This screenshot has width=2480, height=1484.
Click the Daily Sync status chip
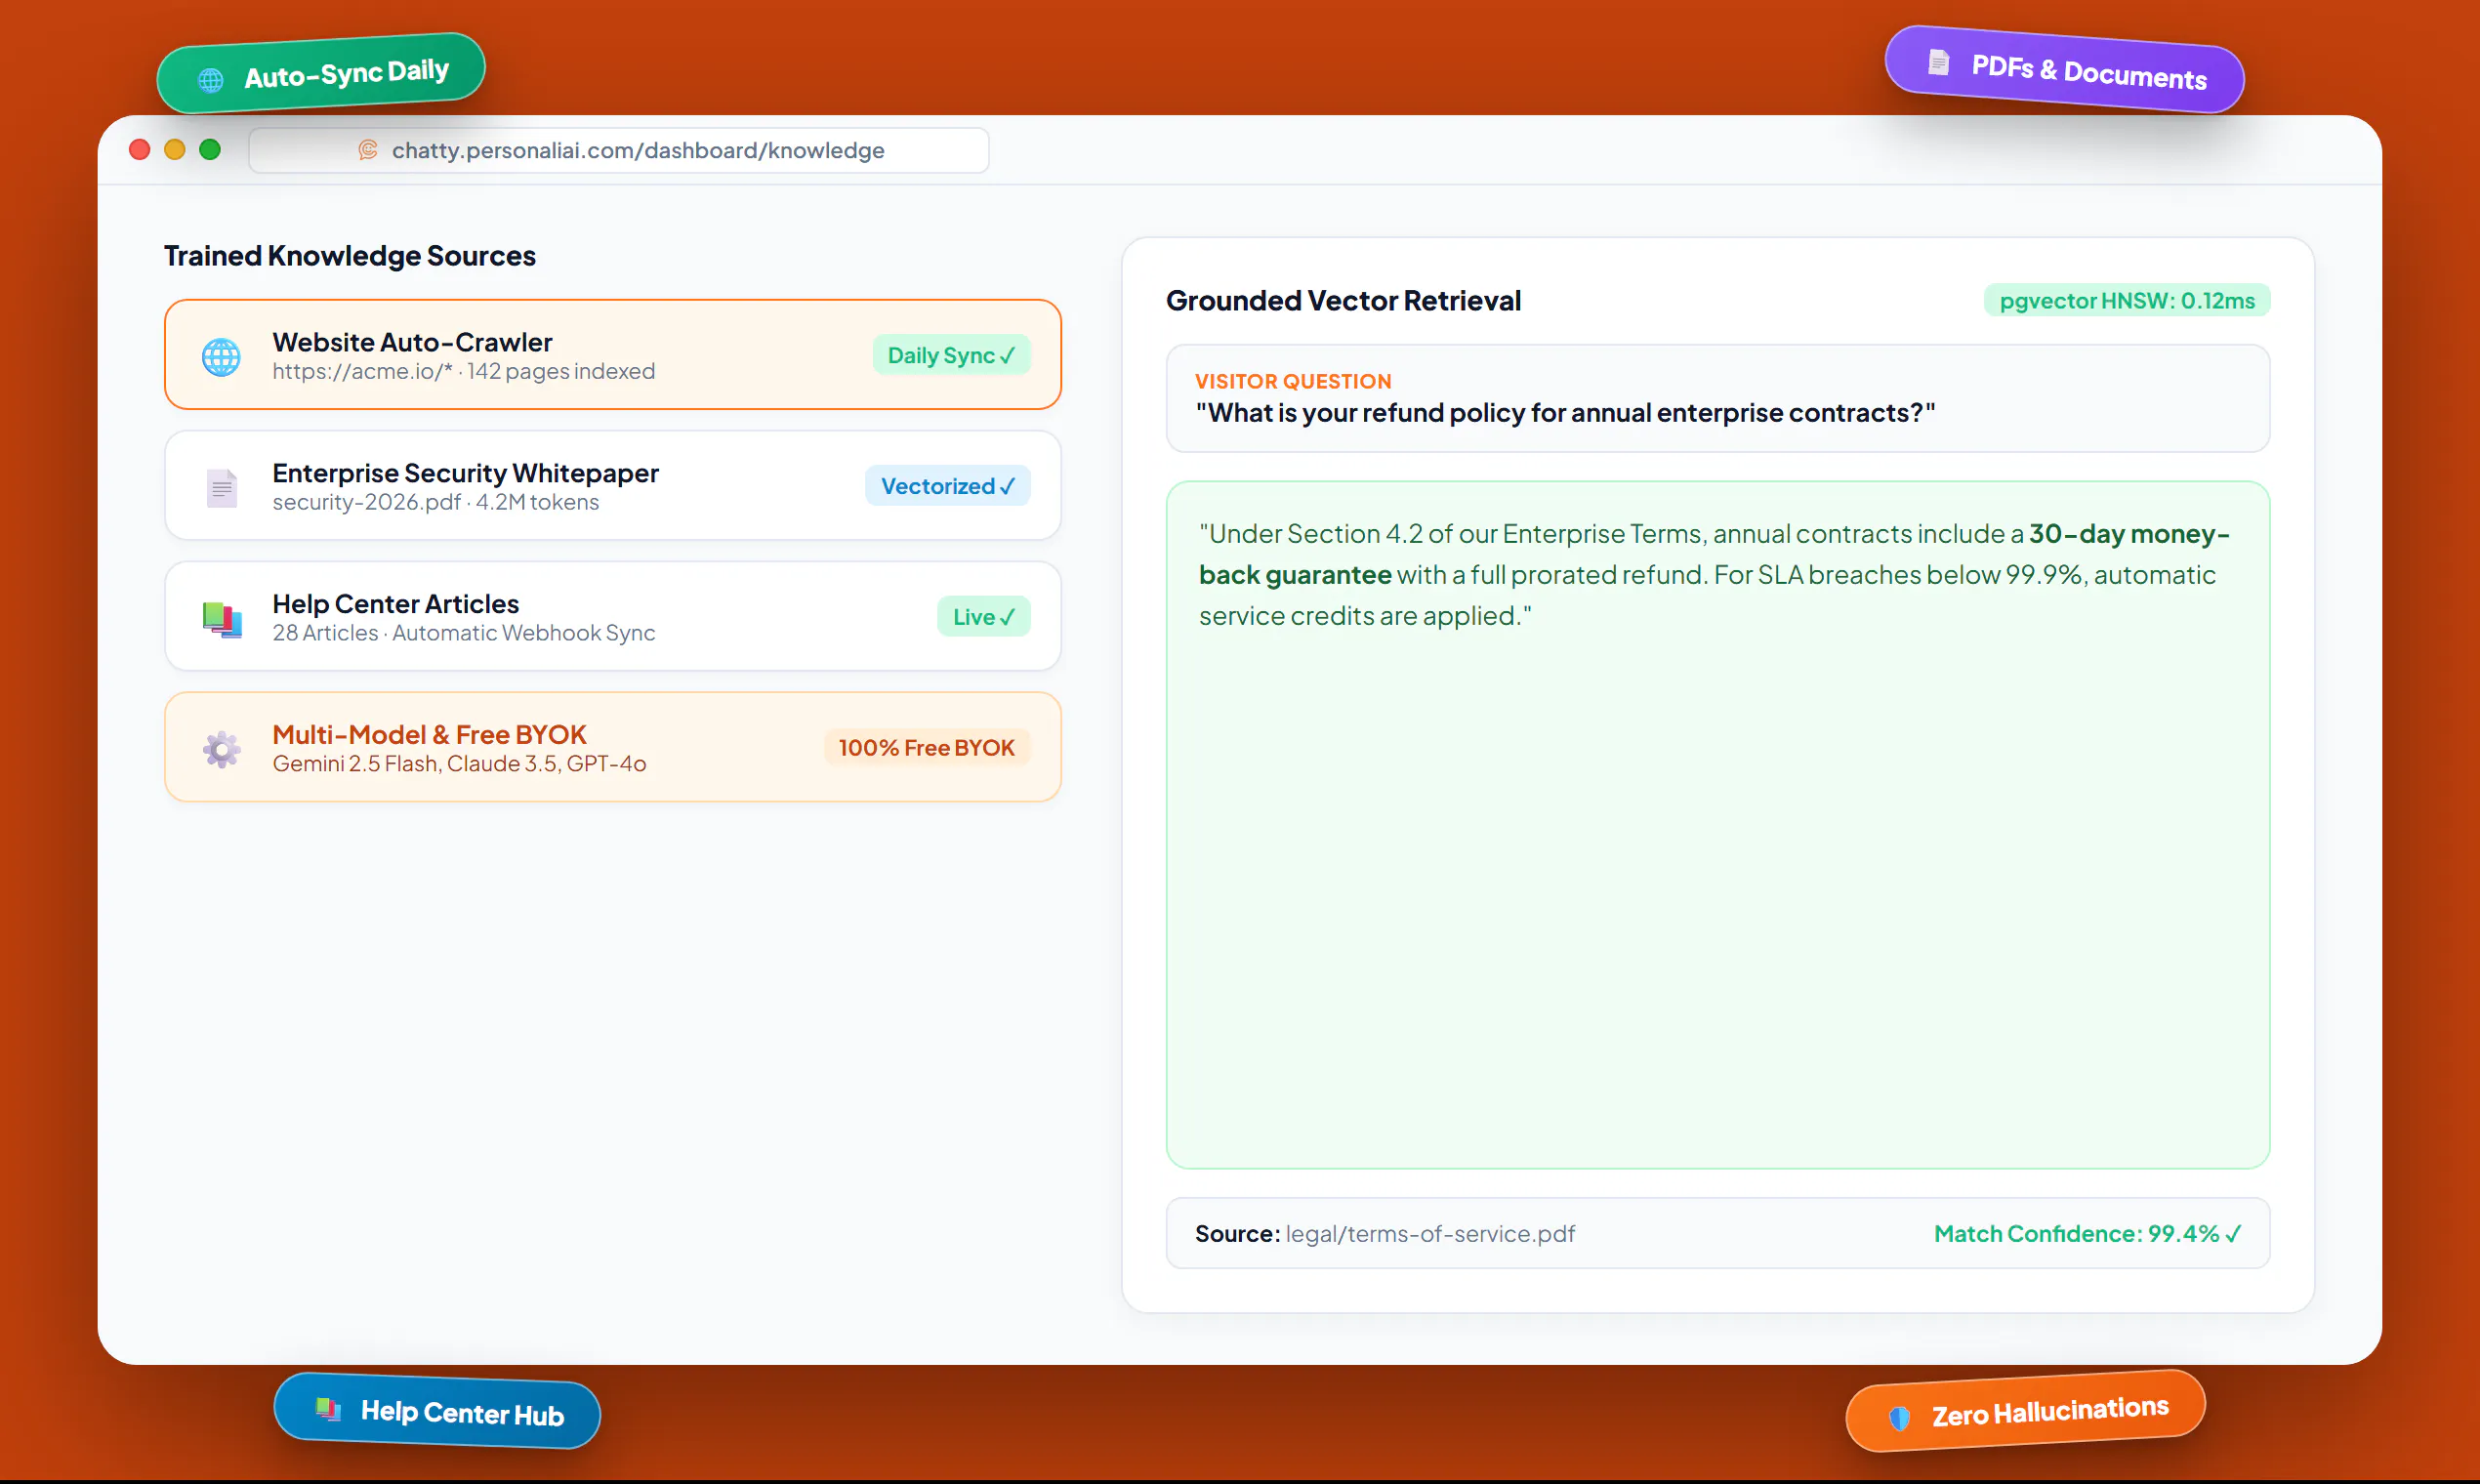point(951,355)
